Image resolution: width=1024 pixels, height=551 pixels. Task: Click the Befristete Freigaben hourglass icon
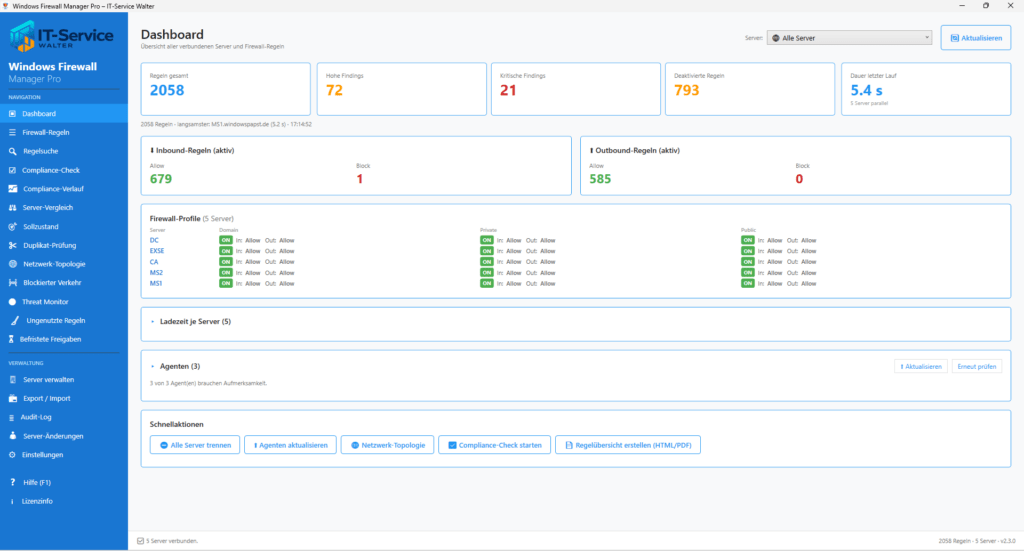(11, 339)
